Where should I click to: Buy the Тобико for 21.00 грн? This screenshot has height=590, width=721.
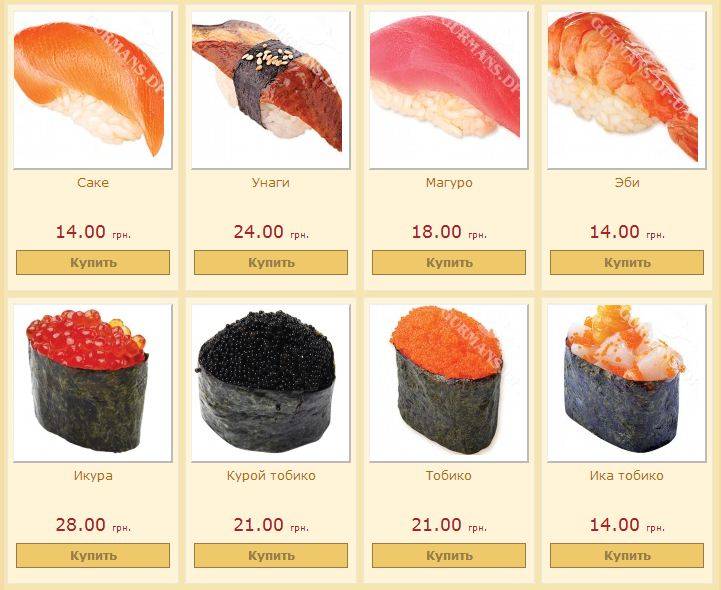[x=449, y=556]
